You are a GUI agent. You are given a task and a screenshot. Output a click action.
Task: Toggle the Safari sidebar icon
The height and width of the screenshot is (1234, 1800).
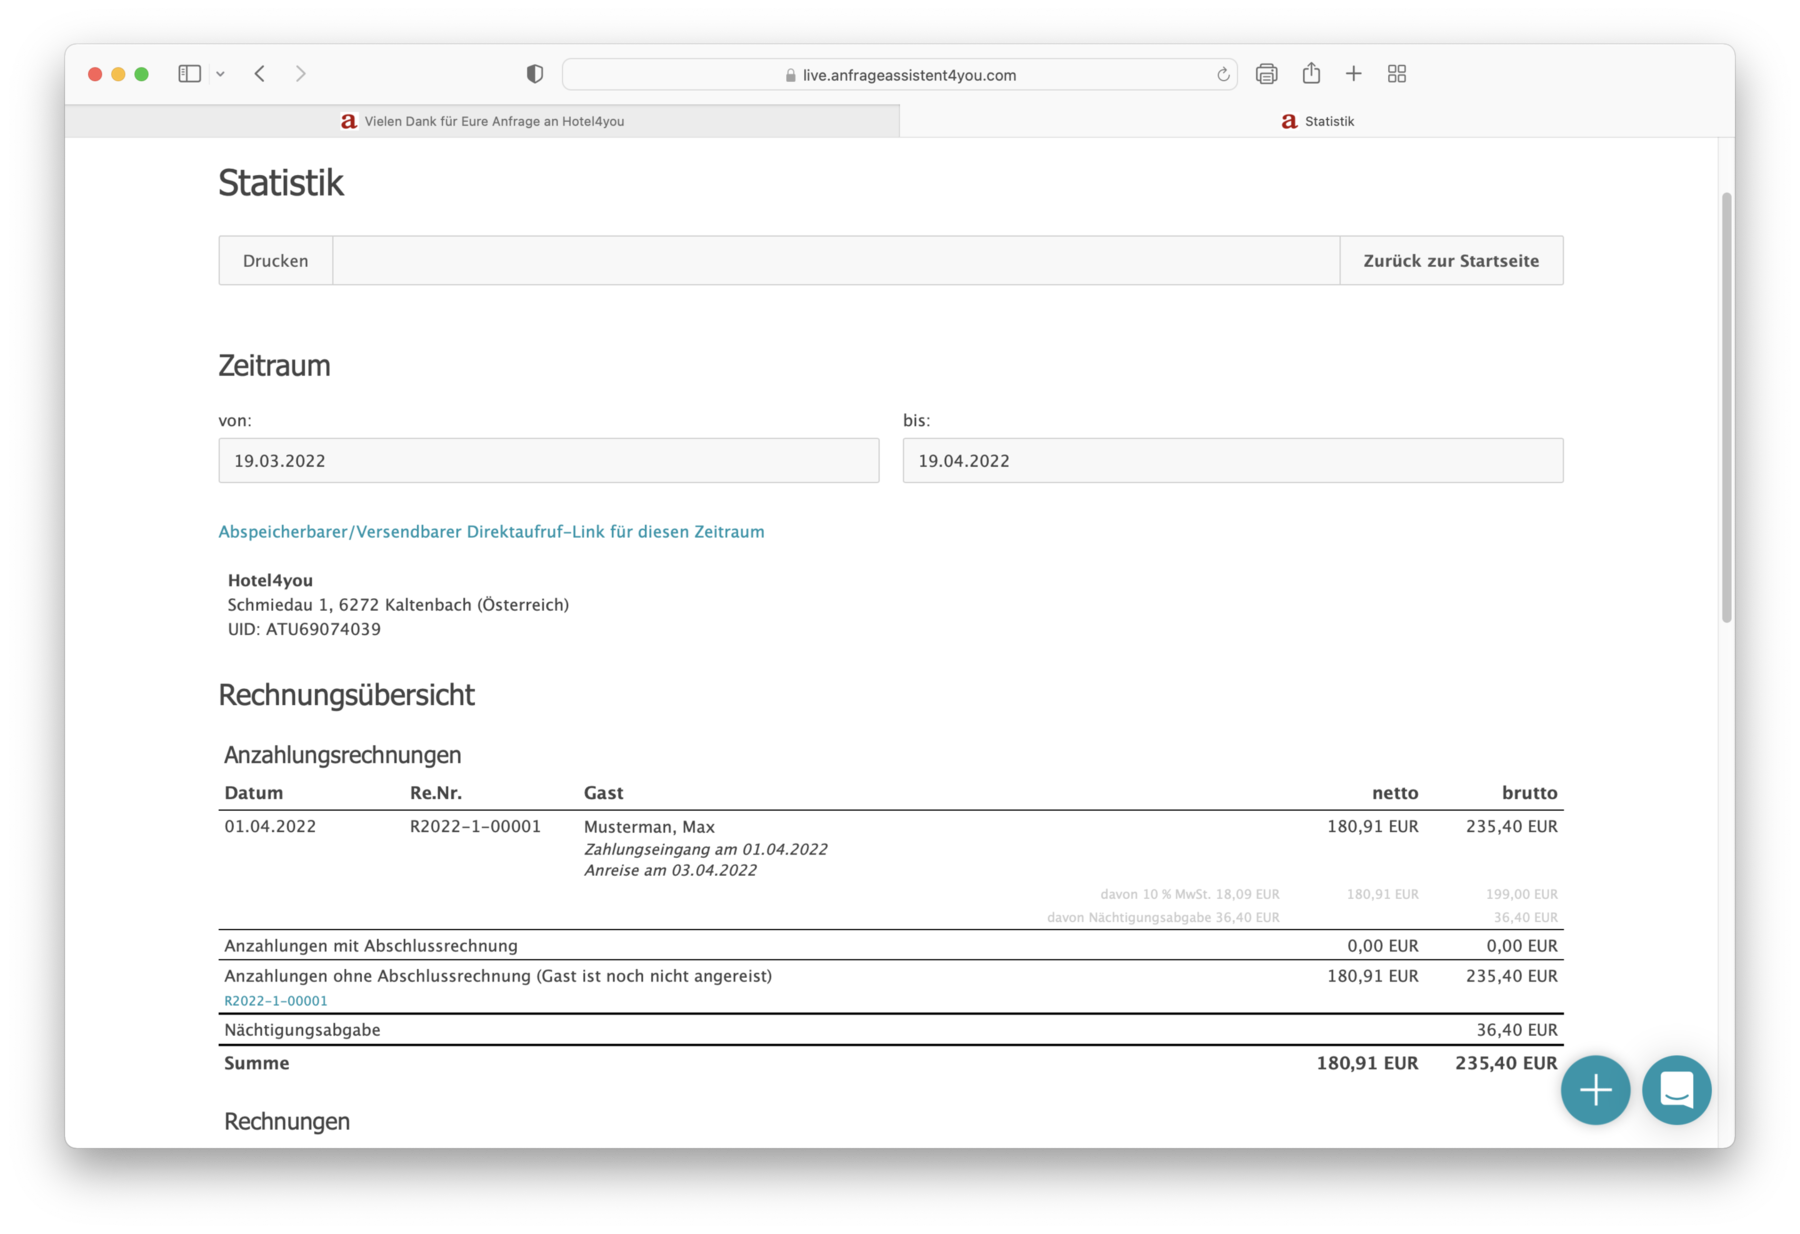[189, 74]
